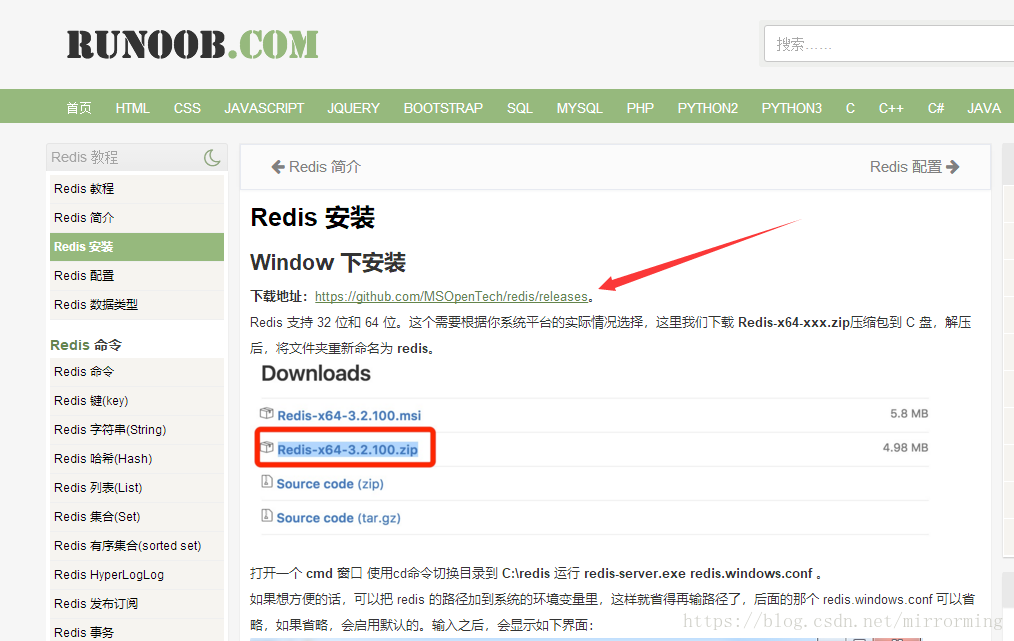The width and height of the screenshot is (1014, 641).
Task: Open the PYTHON3 nav item
Action: point(792,108)
